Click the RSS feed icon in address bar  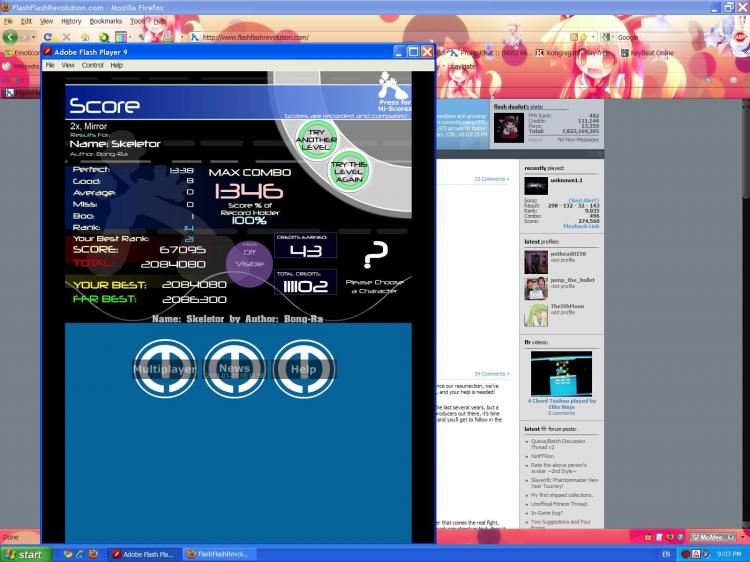click(x=574, y=37)
